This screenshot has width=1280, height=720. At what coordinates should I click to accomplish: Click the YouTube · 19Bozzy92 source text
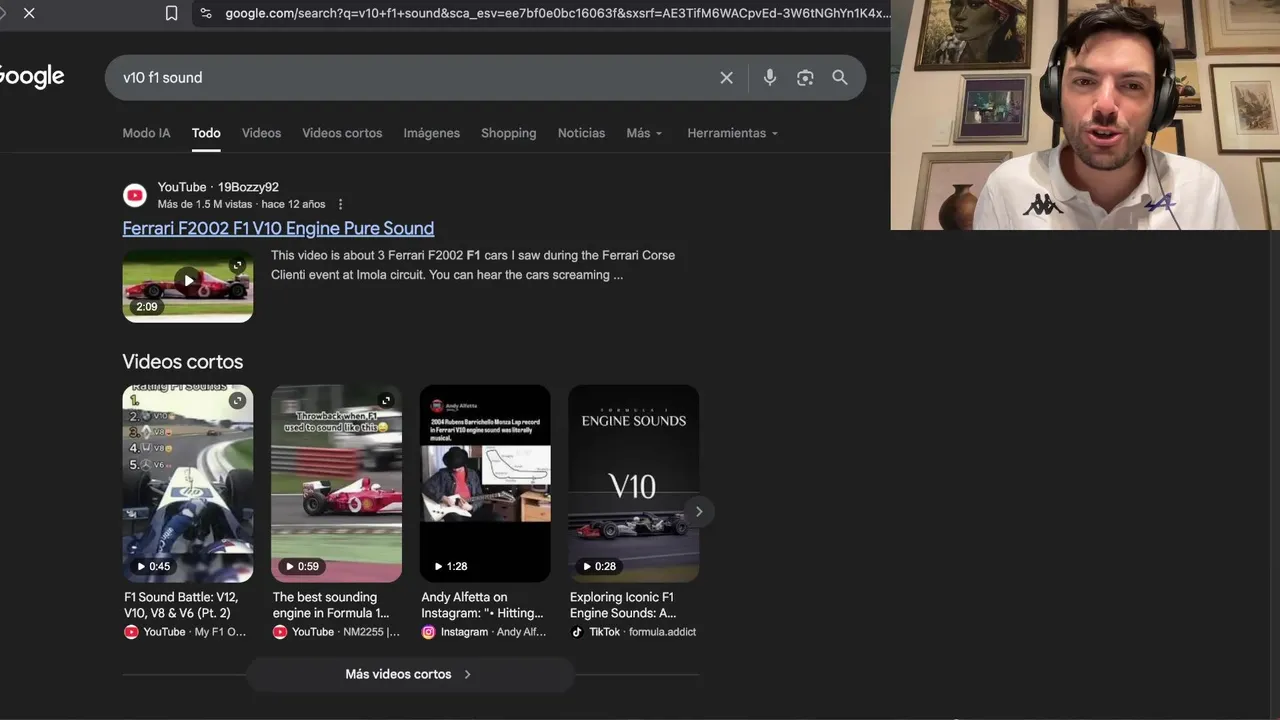[x=218, y=187]
